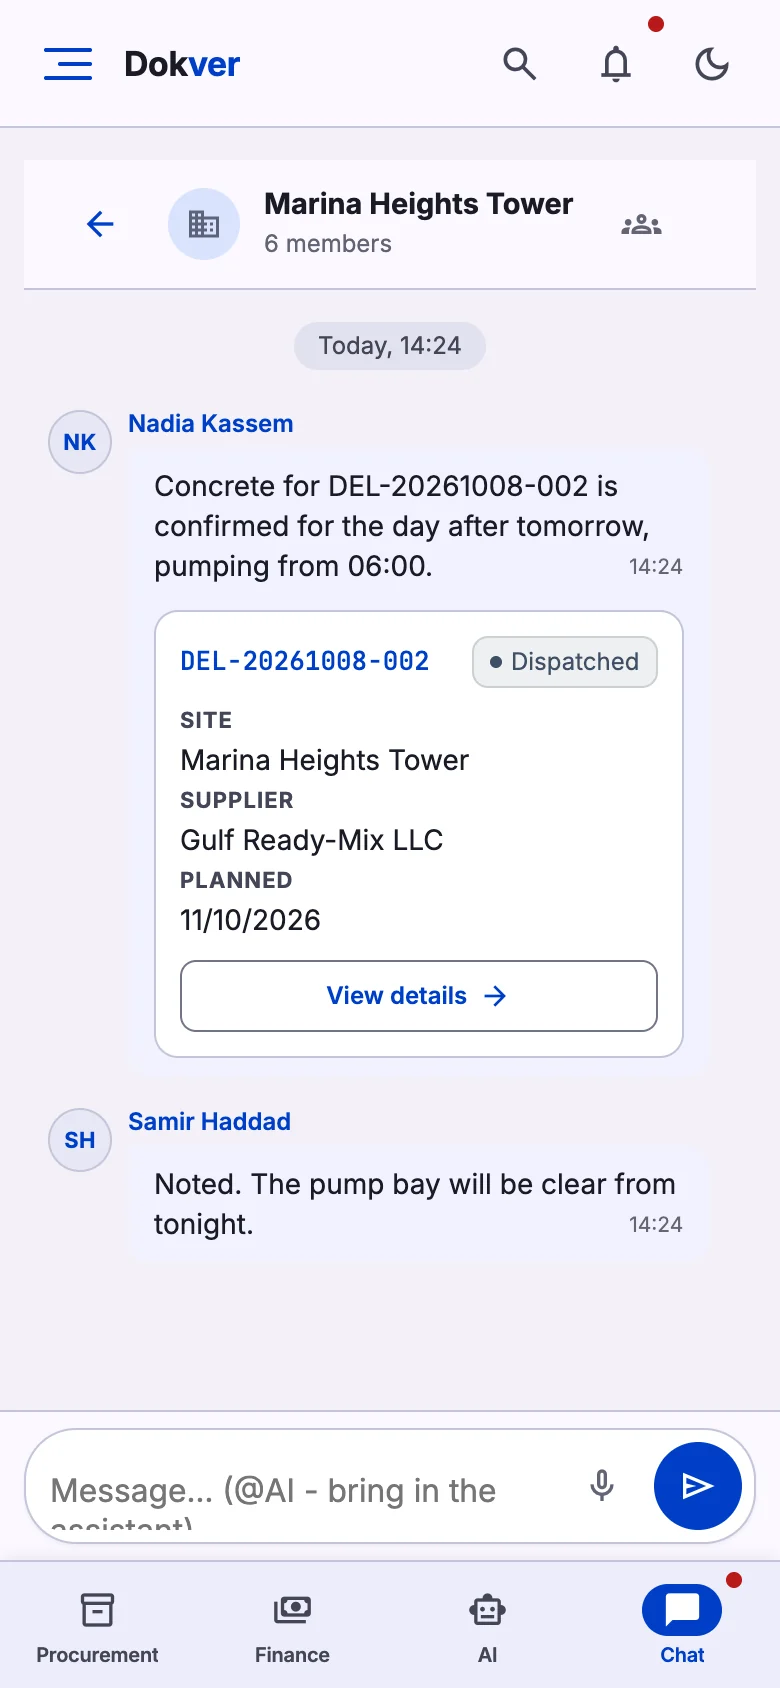Viewport: 780px width, 1688px height.
Task: Go back with the left arrow
Action: [100, 224]
